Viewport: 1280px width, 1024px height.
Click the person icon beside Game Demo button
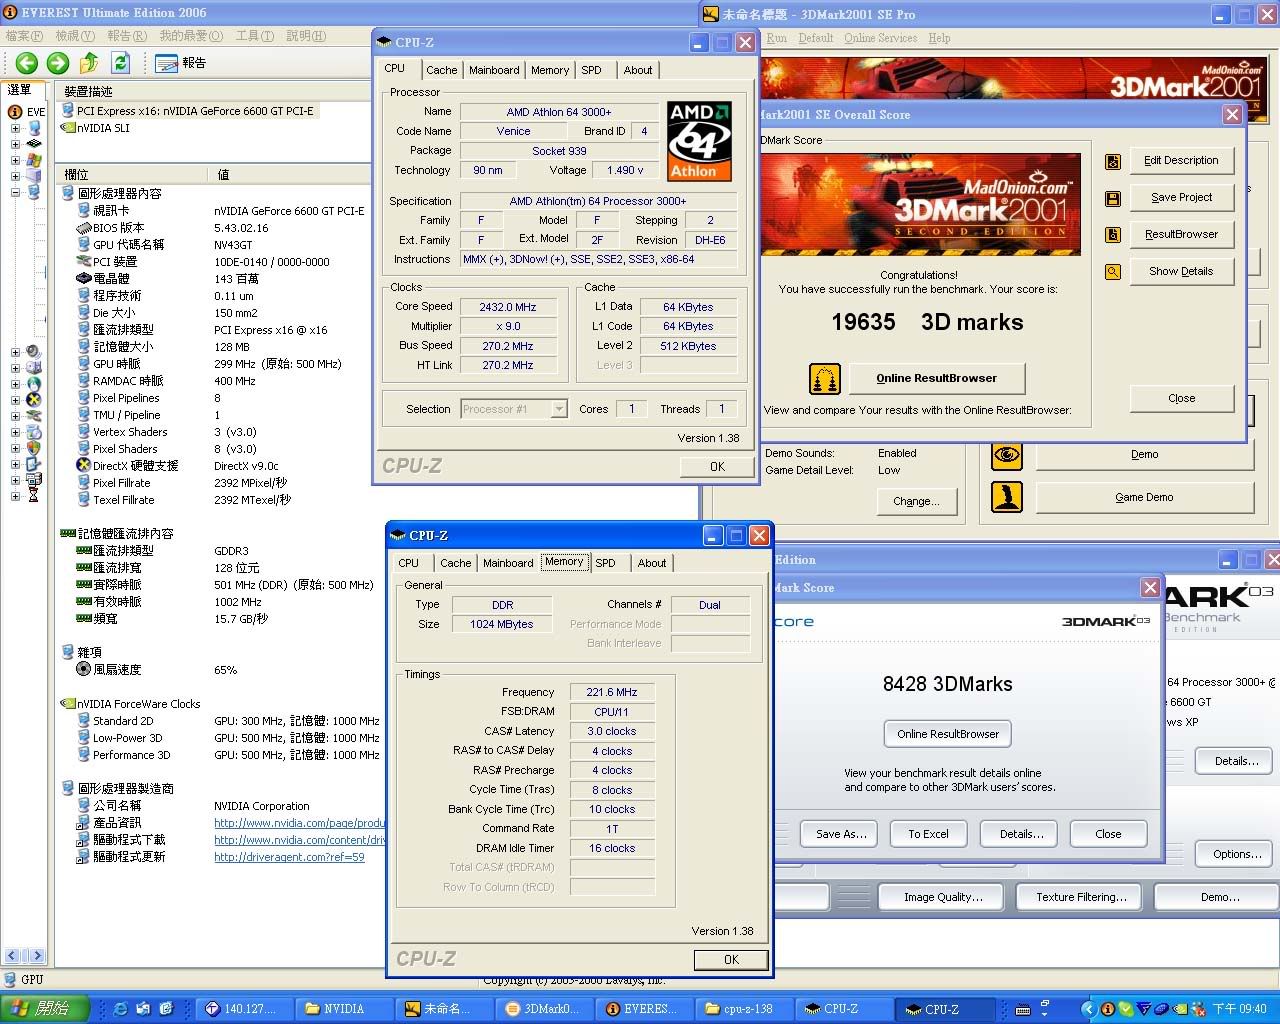tap(1007, 497)
